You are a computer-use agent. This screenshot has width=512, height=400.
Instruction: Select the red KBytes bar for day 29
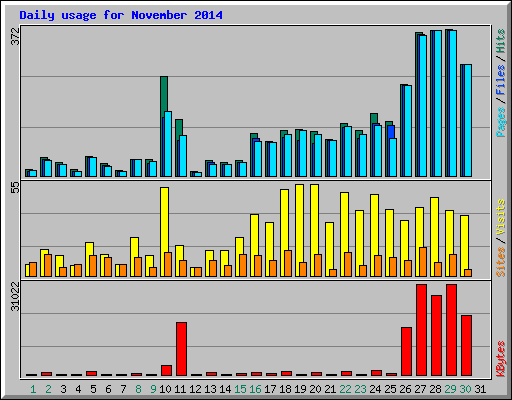451,330
